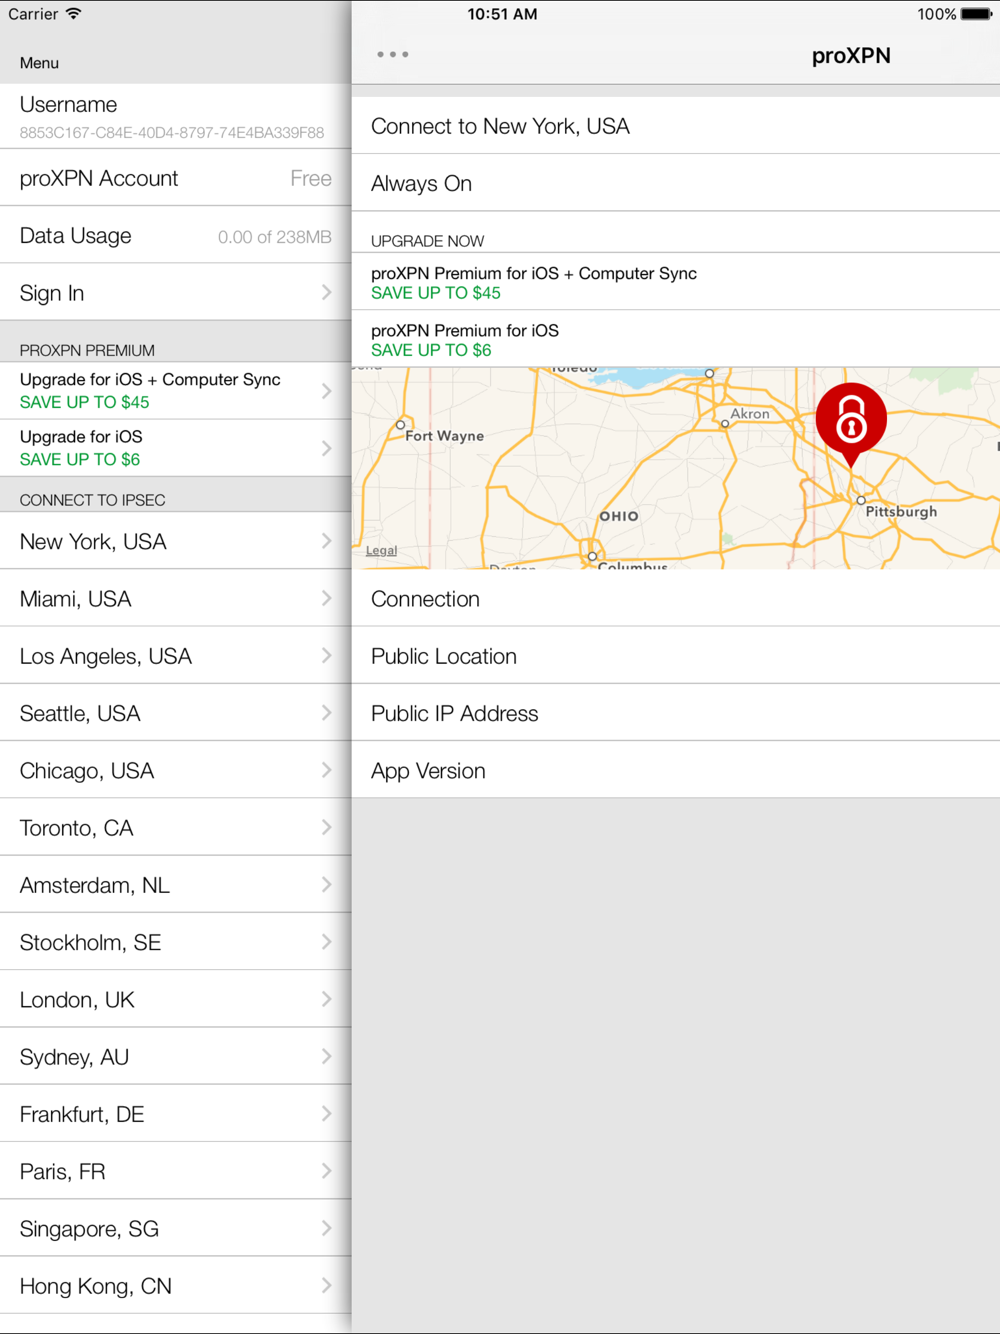1000x1334 pixels.
Task: Select Amsterdam, NL server
Action: pos(175,885)
